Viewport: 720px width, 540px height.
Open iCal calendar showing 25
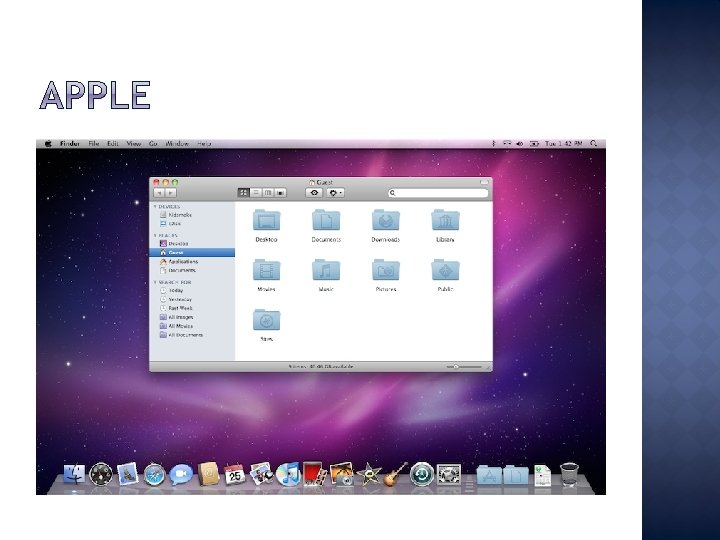(x=235, y=474)
